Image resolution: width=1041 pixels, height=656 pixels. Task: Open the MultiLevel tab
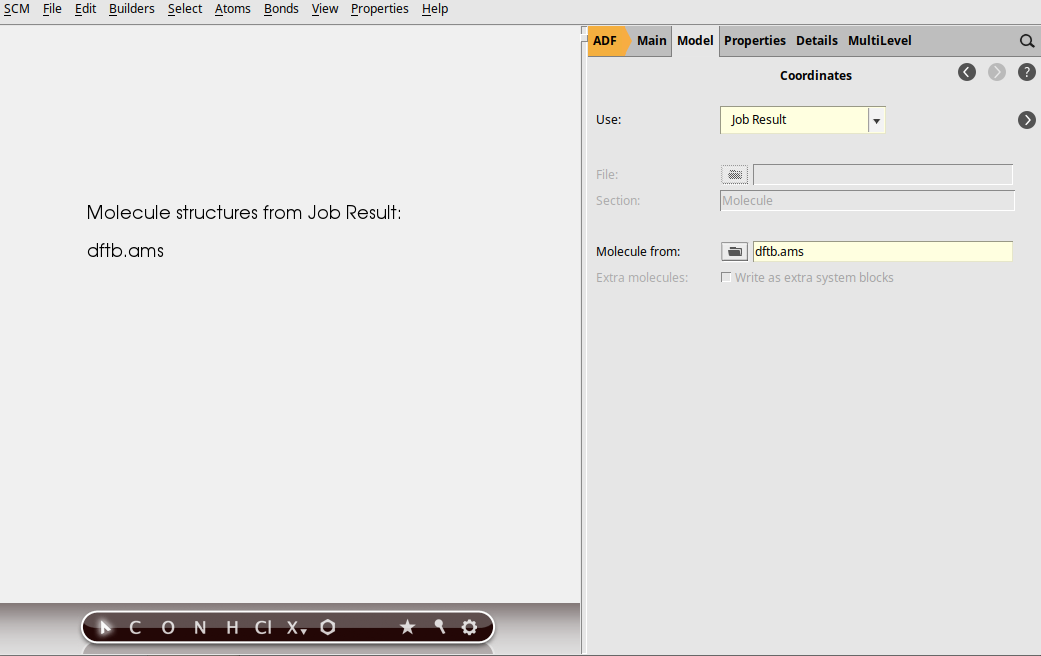coord(879,41)
